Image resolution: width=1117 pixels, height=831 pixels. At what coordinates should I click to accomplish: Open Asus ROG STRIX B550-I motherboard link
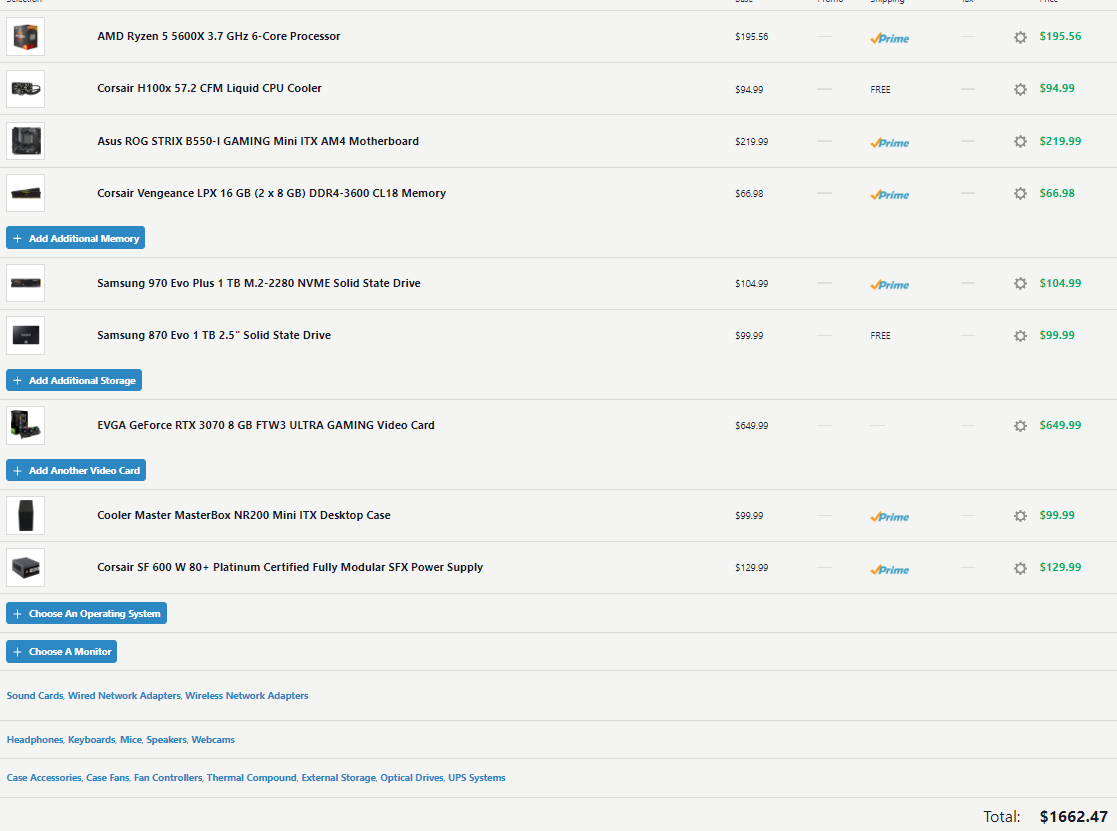pyautogui.click(x=258, y=141)
